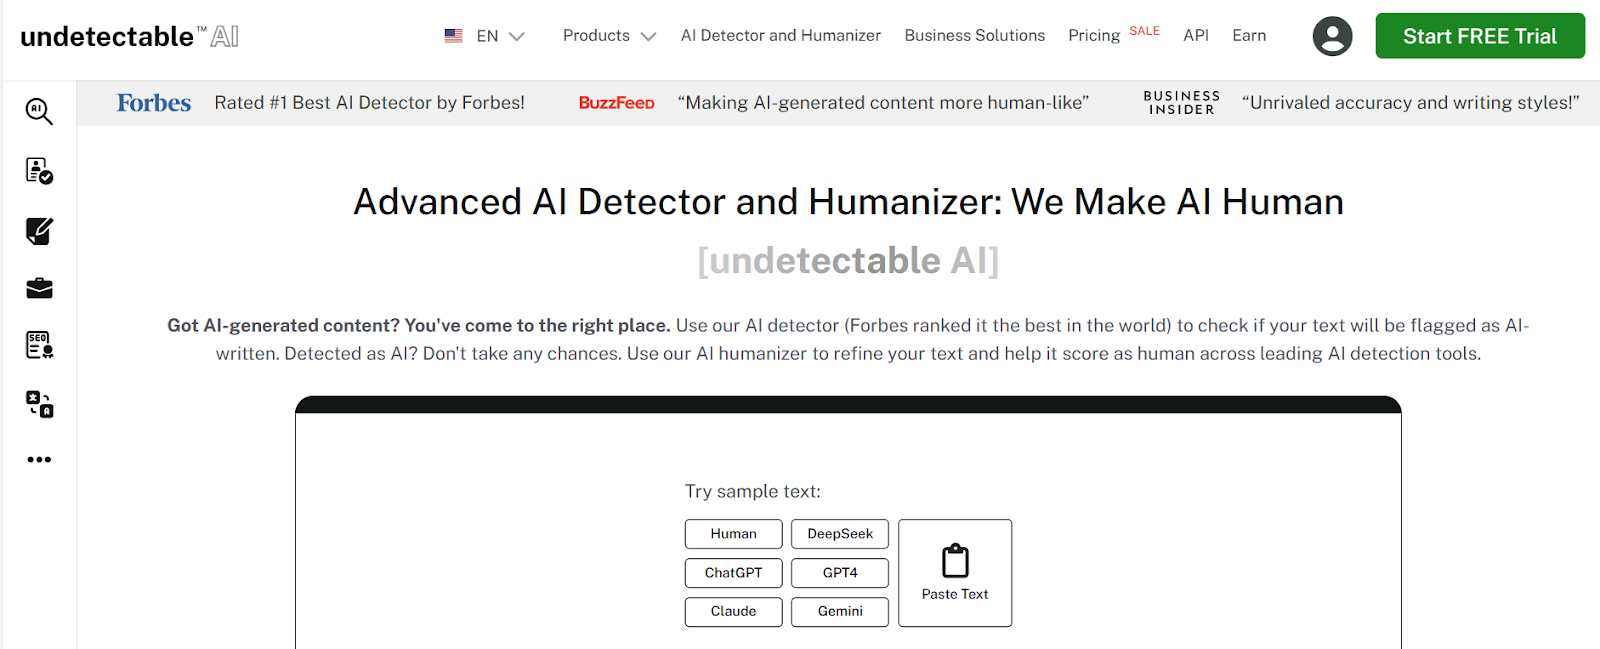Viewport: 1600px width, 649px height.
Task: Load the Human sample text
Action: [734, 534]
